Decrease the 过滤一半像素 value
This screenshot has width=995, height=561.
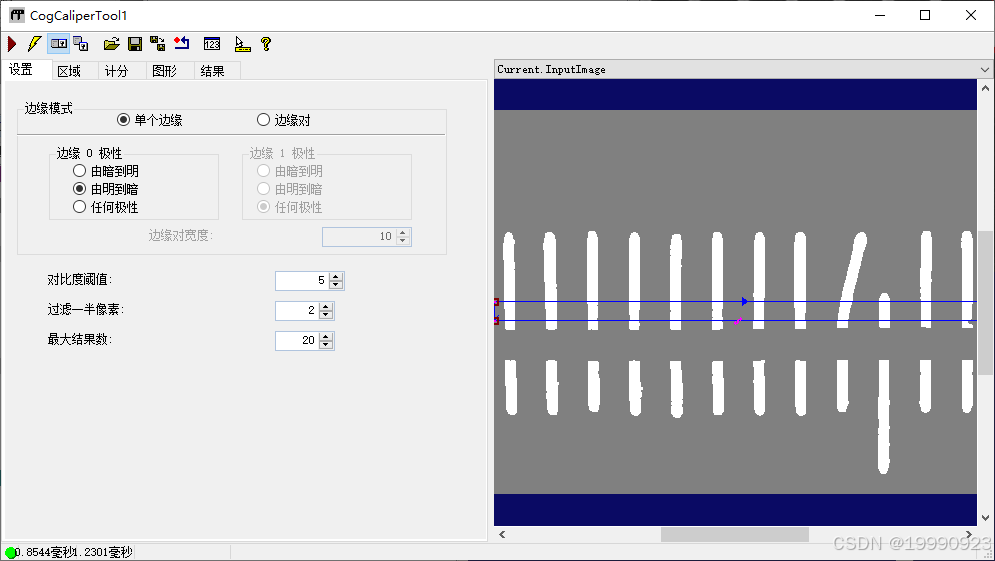click(x=326, y=315)
